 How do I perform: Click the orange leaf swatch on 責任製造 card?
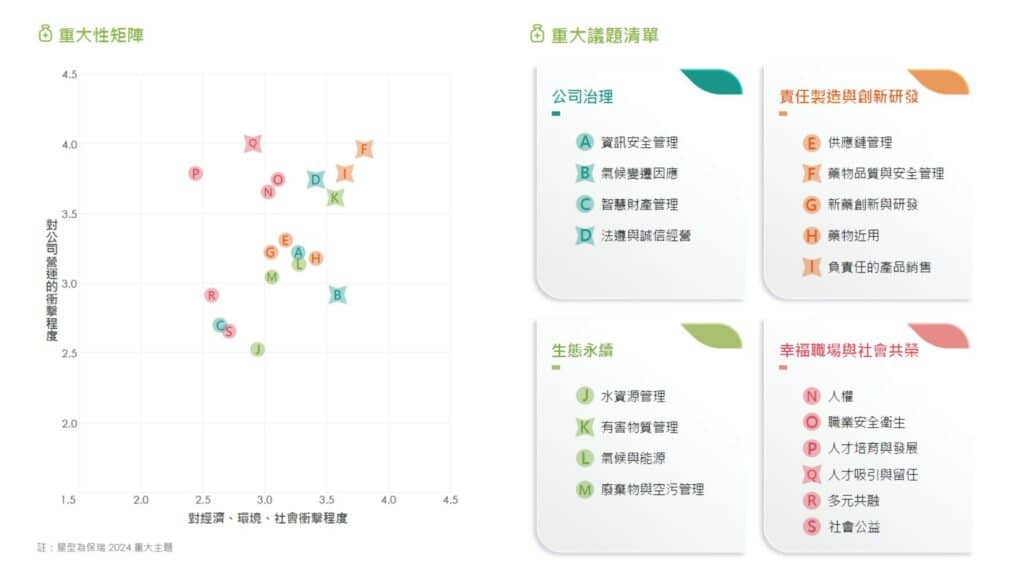coord(939,81)
